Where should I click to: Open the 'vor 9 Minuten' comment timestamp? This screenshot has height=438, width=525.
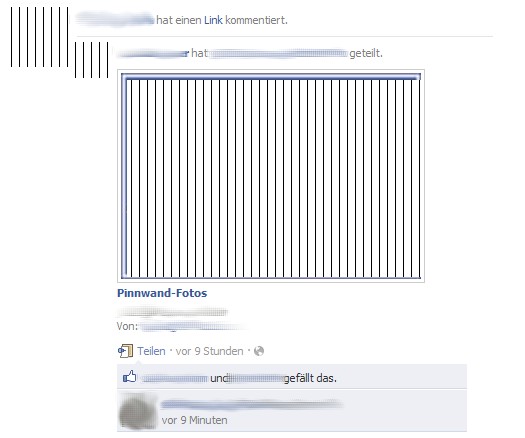[x=195, y=420]
